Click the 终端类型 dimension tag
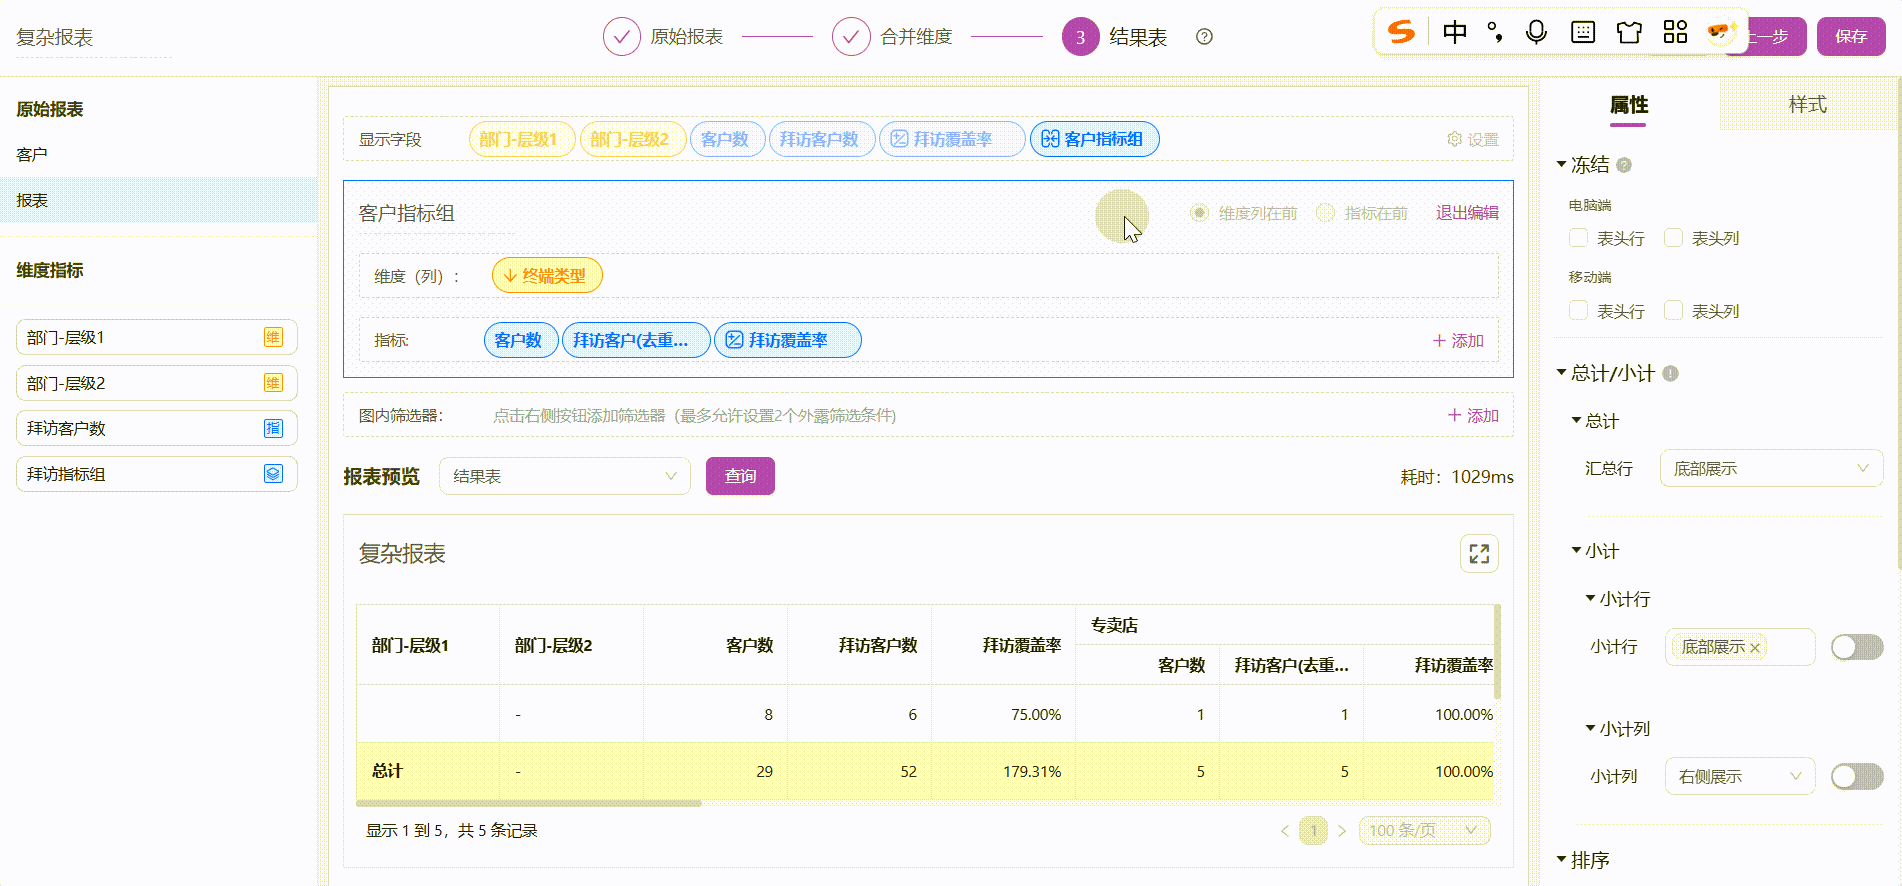 (x=547, y=276)
